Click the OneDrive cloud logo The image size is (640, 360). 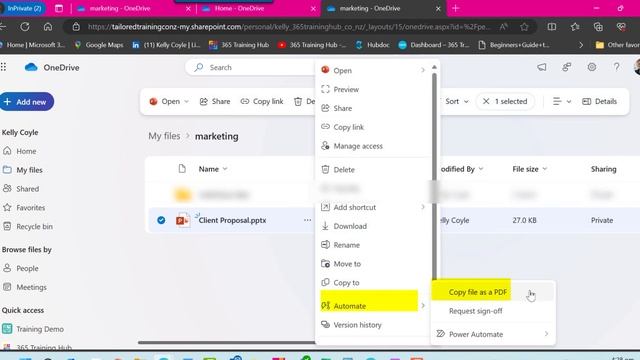coord(31,67)
